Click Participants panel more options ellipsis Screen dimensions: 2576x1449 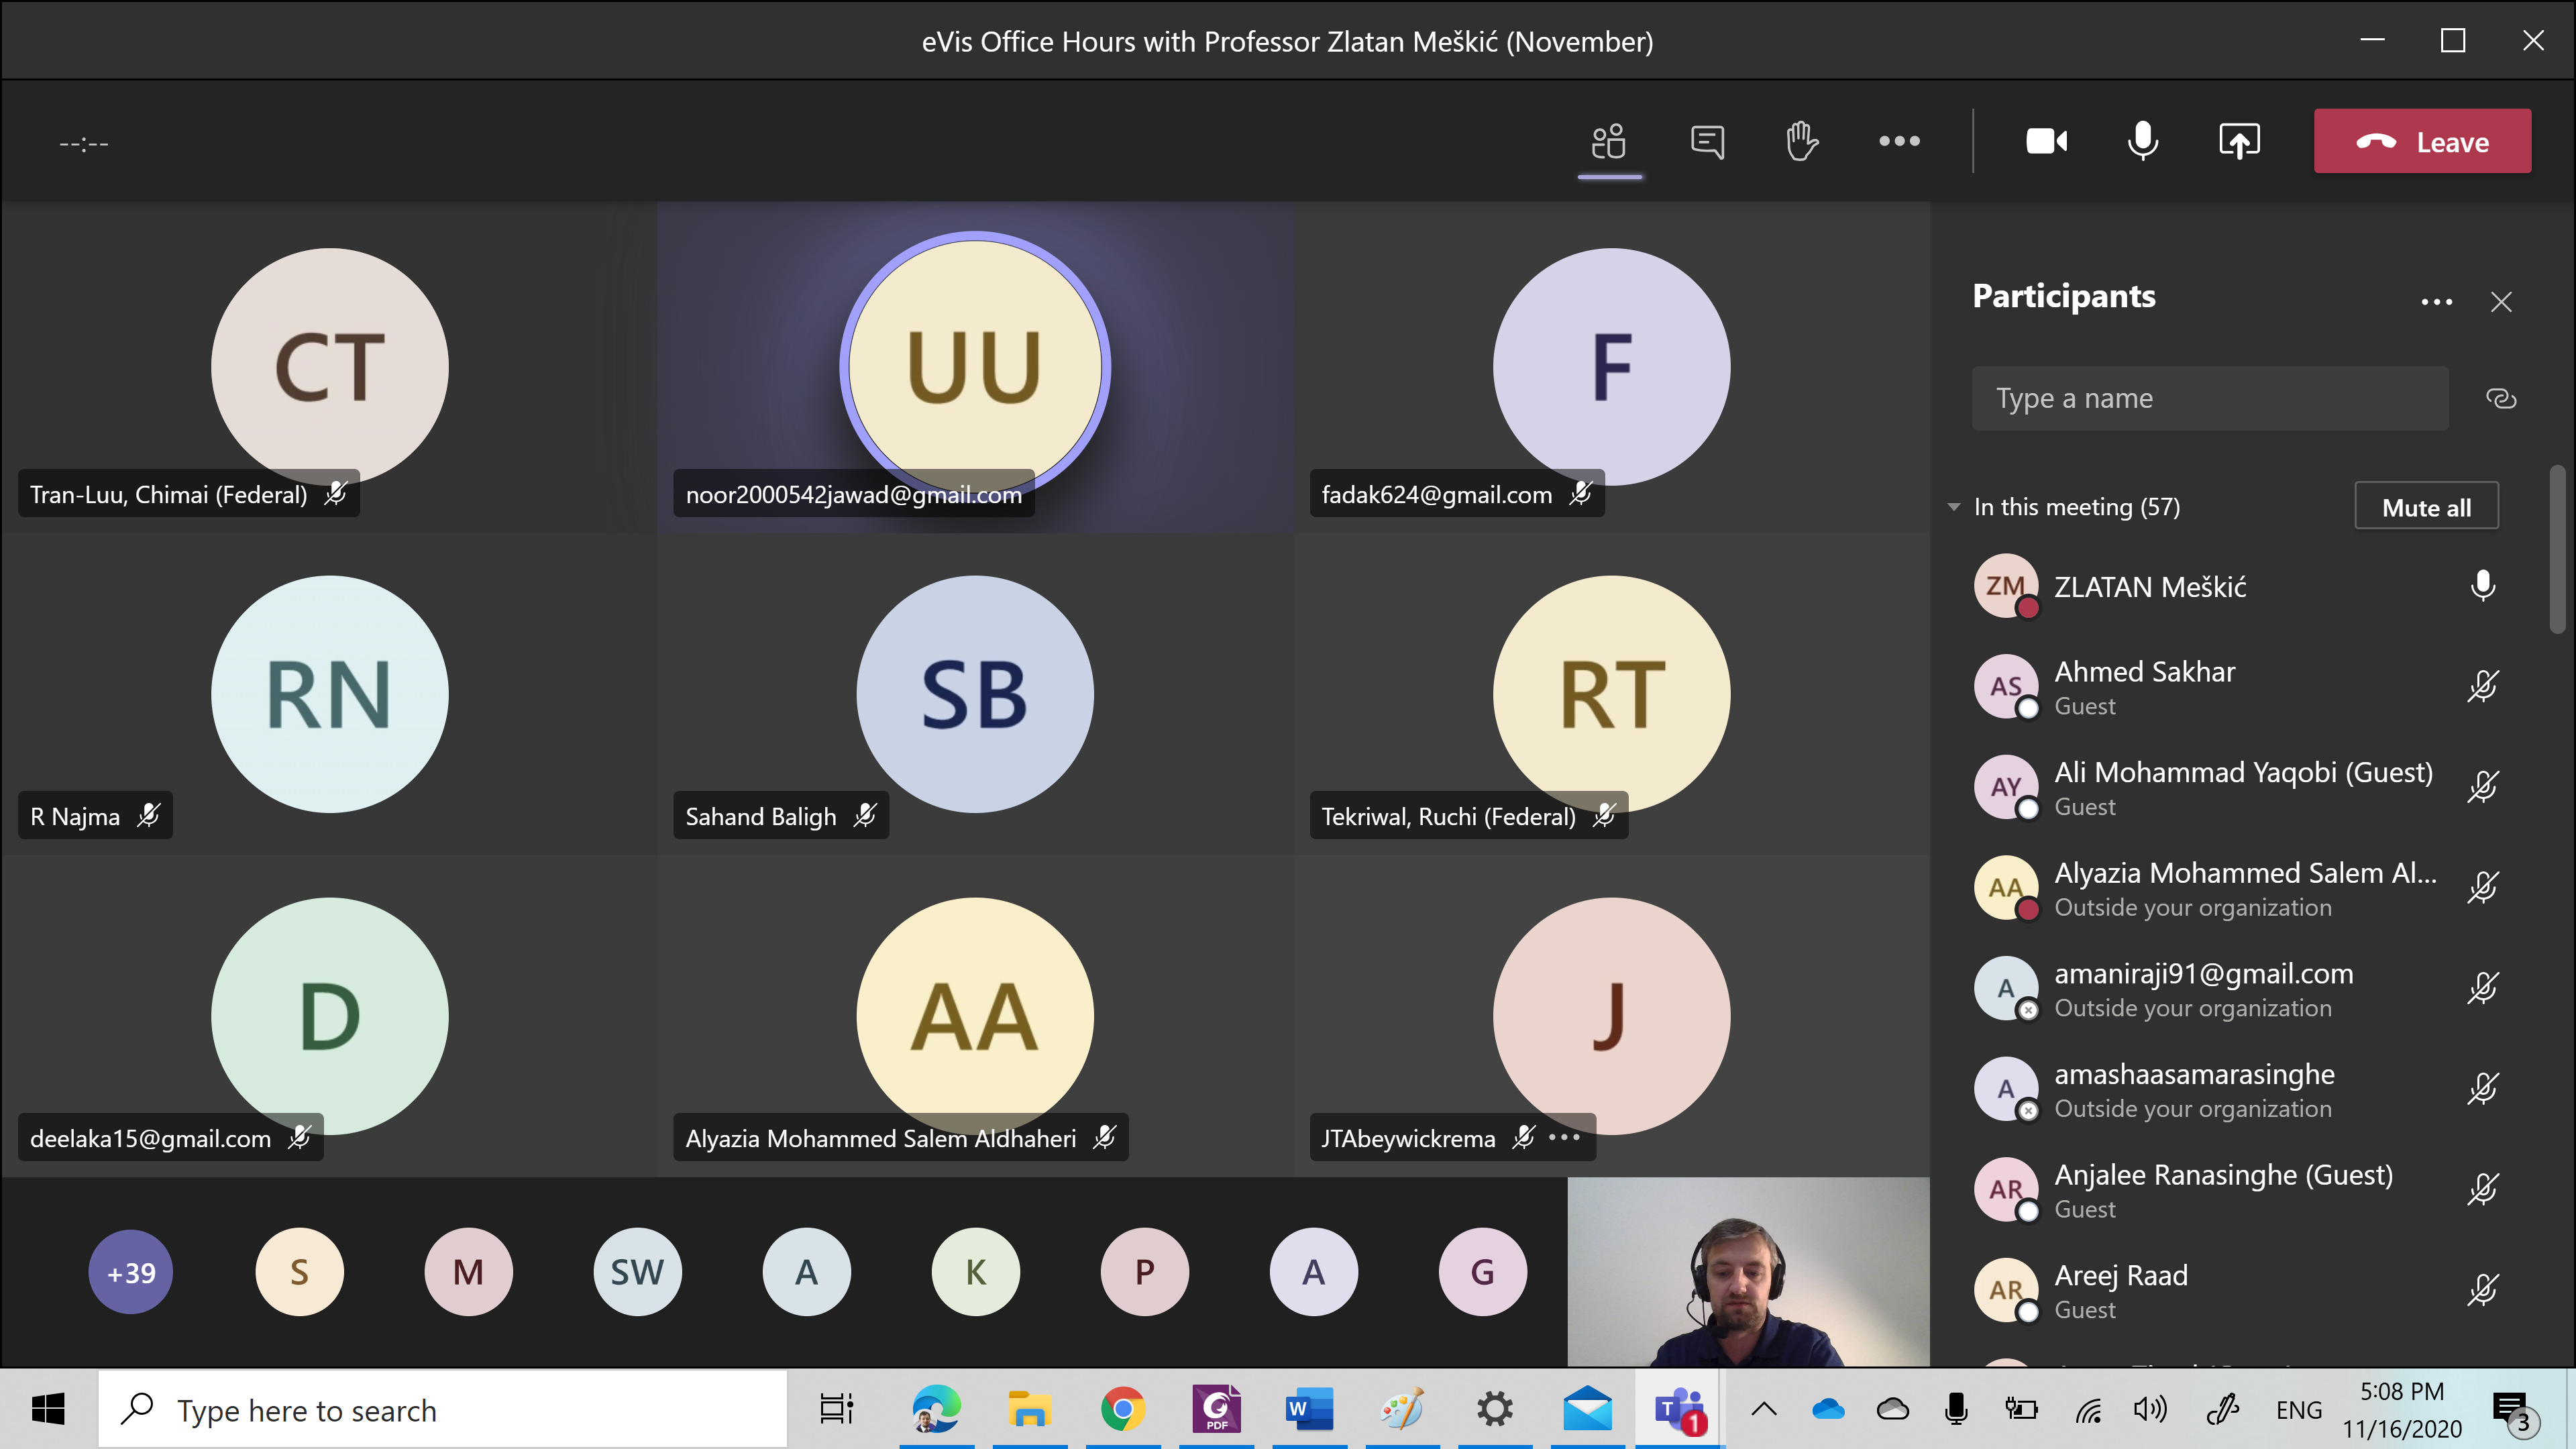click(x=2436, y=297)
